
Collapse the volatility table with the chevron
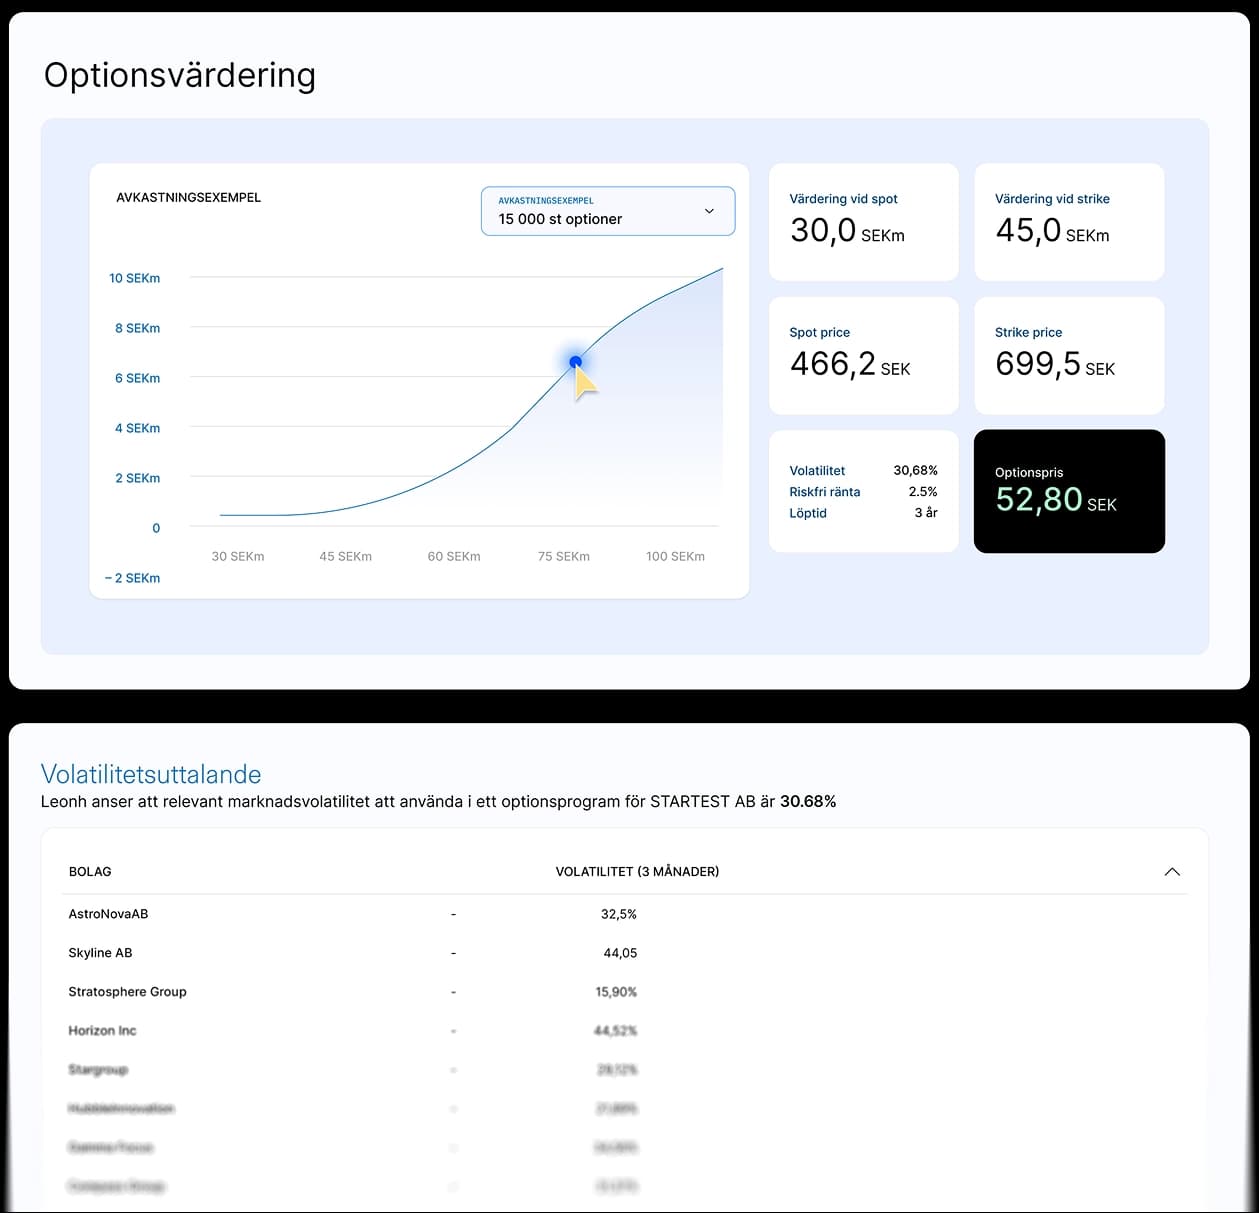(1172, 872)
